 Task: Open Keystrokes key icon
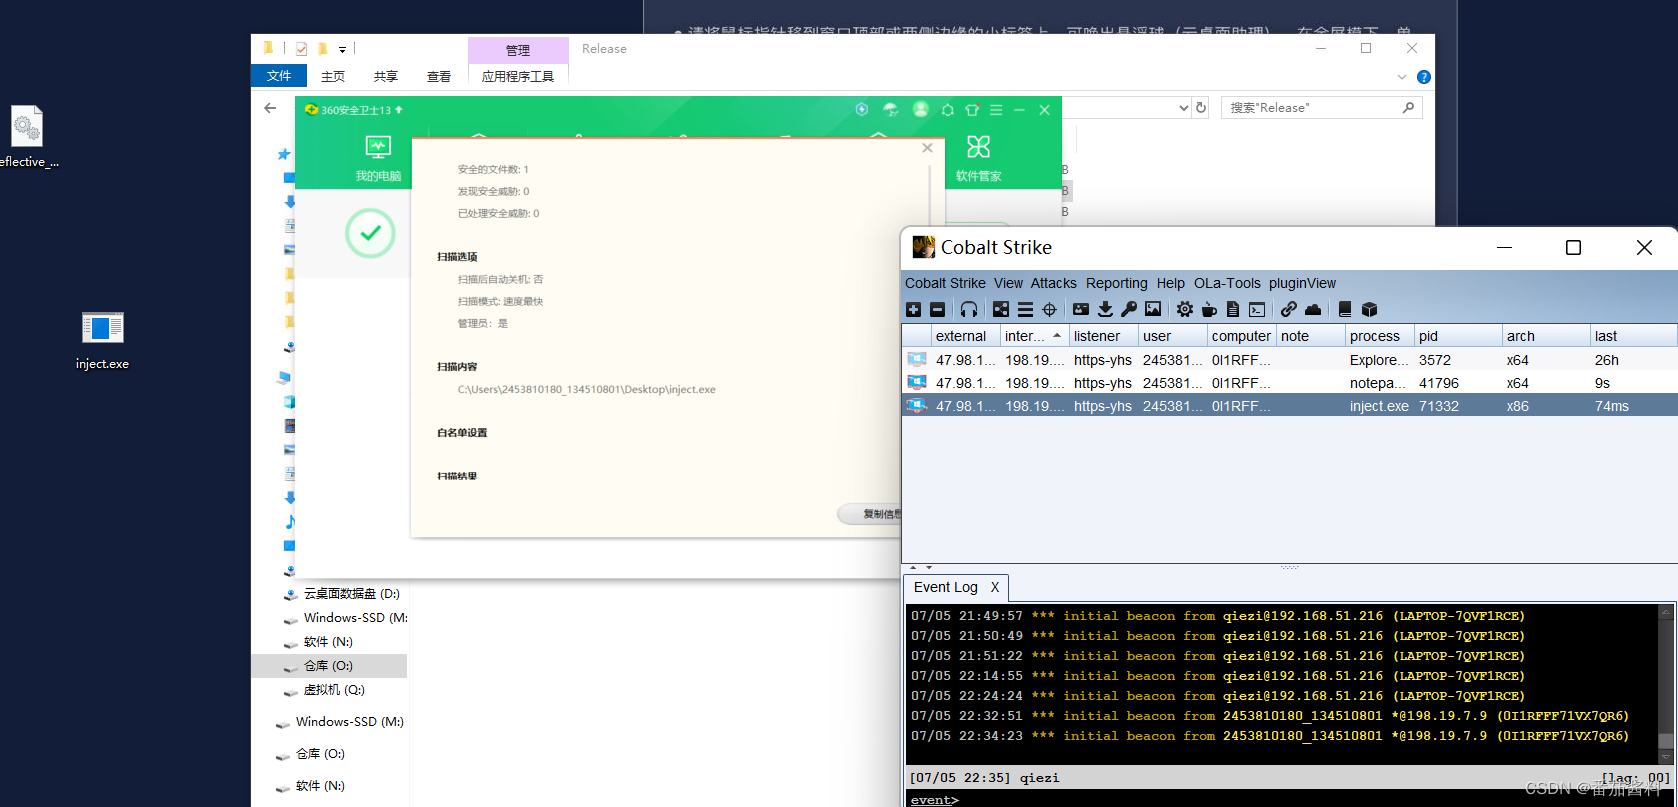pos(1129,310)
